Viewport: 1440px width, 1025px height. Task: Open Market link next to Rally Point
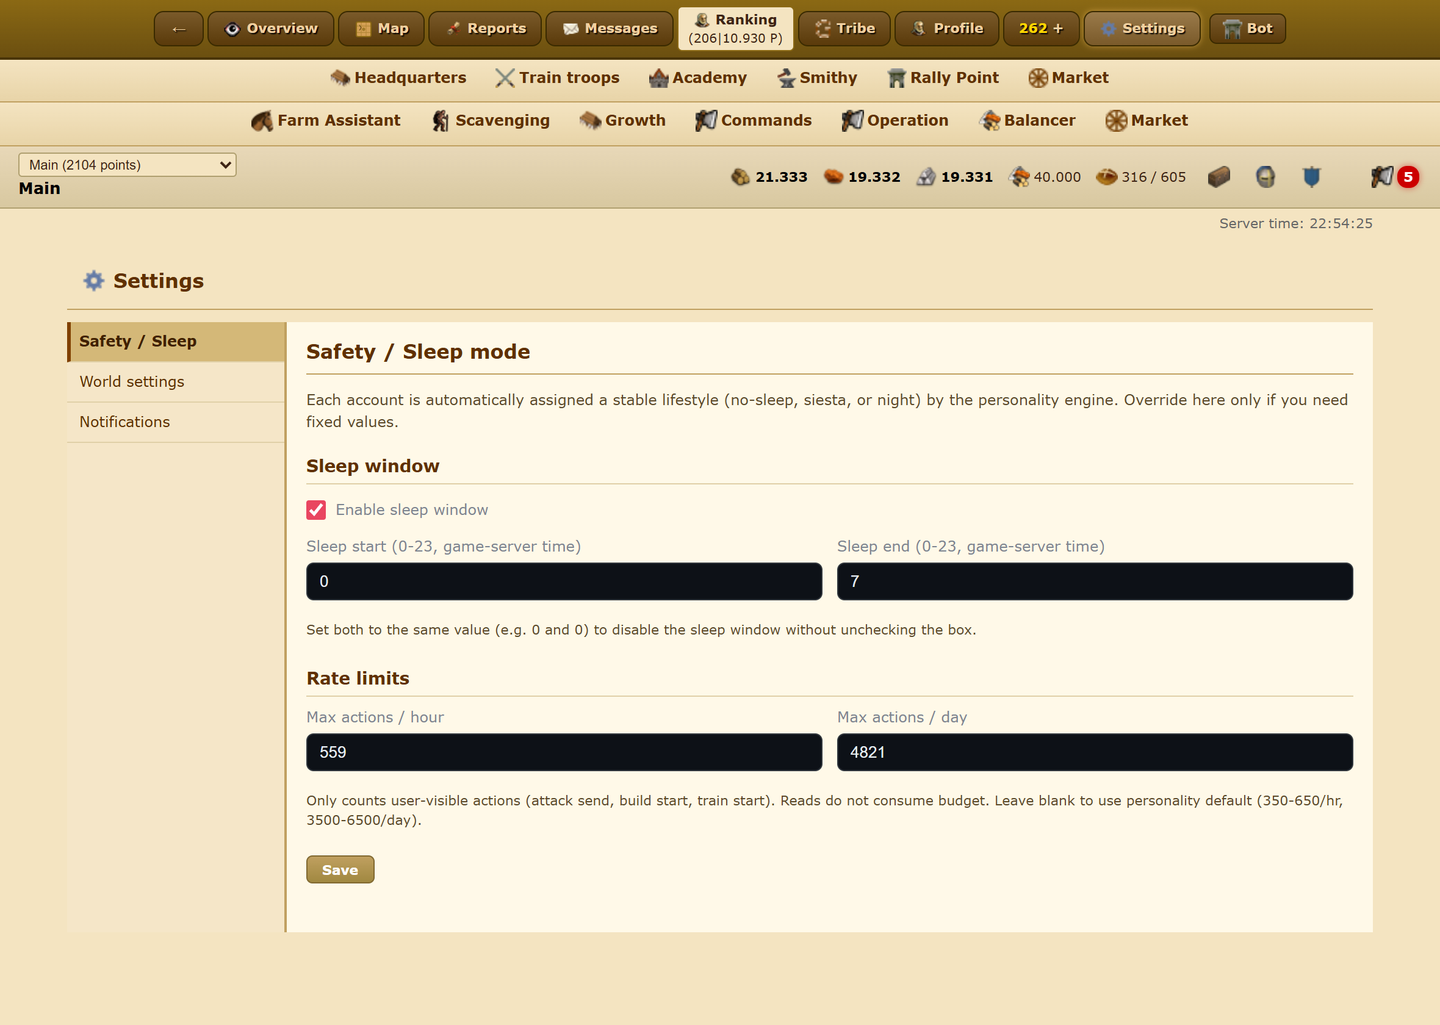(1068, 78)
